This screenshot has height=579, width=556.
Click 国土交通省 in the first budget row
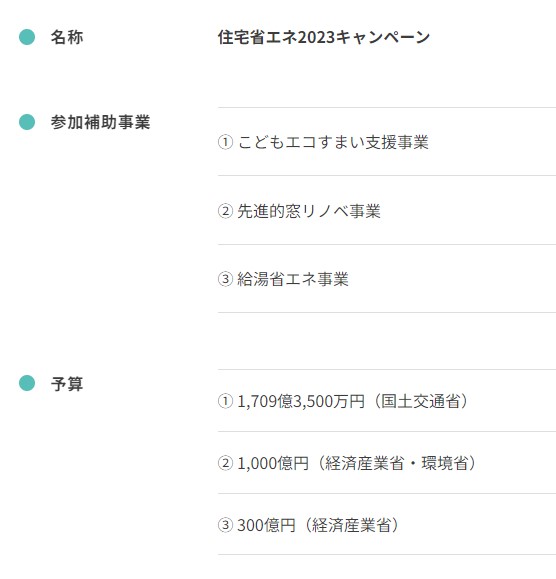coord(420,401)
